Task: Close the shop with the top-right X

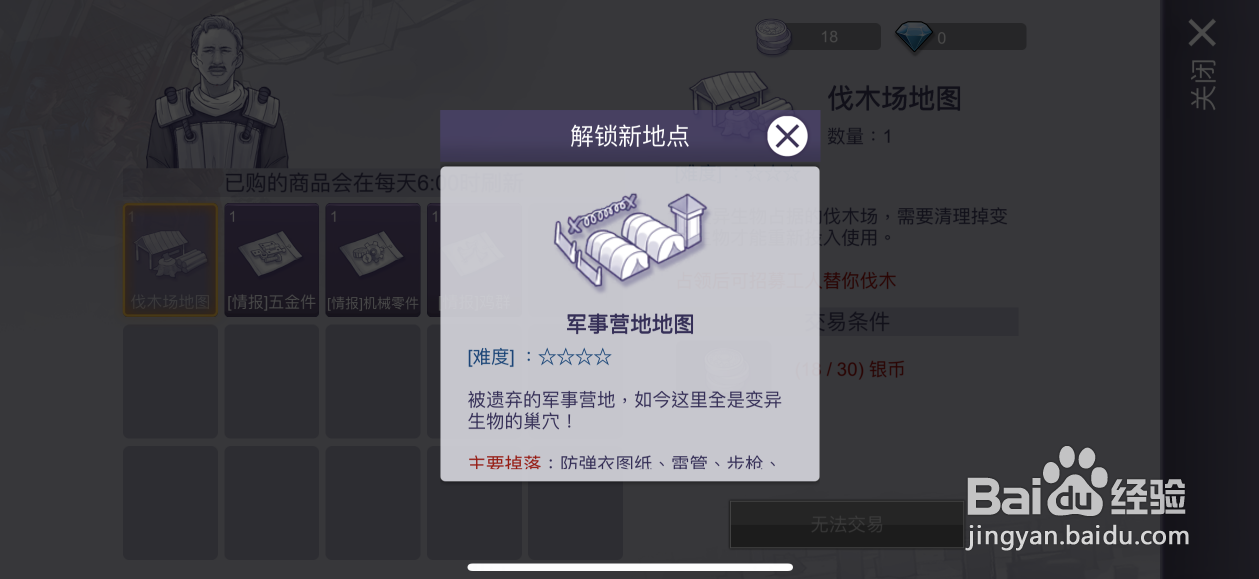Action: [x=1202, y=33]
